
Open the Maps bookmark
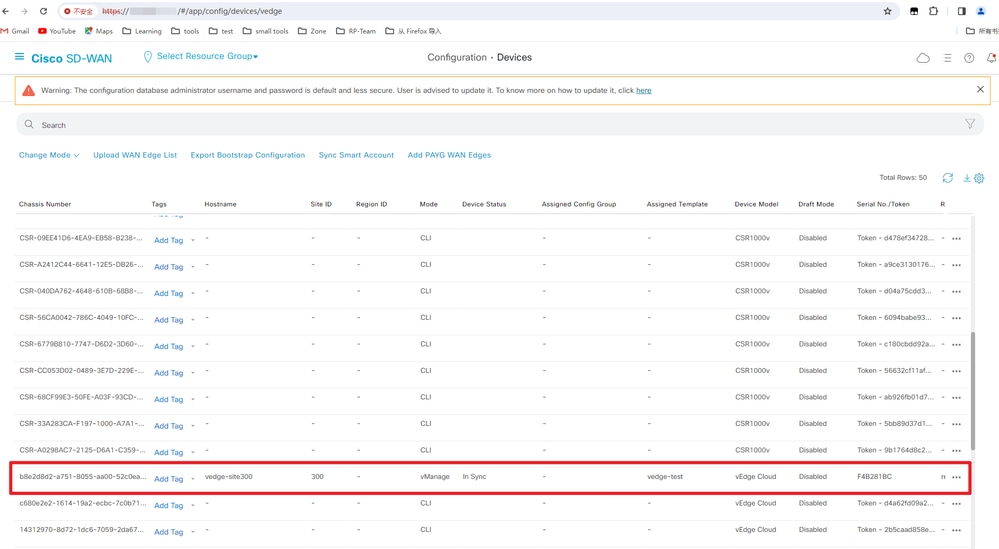coord(99,31)
